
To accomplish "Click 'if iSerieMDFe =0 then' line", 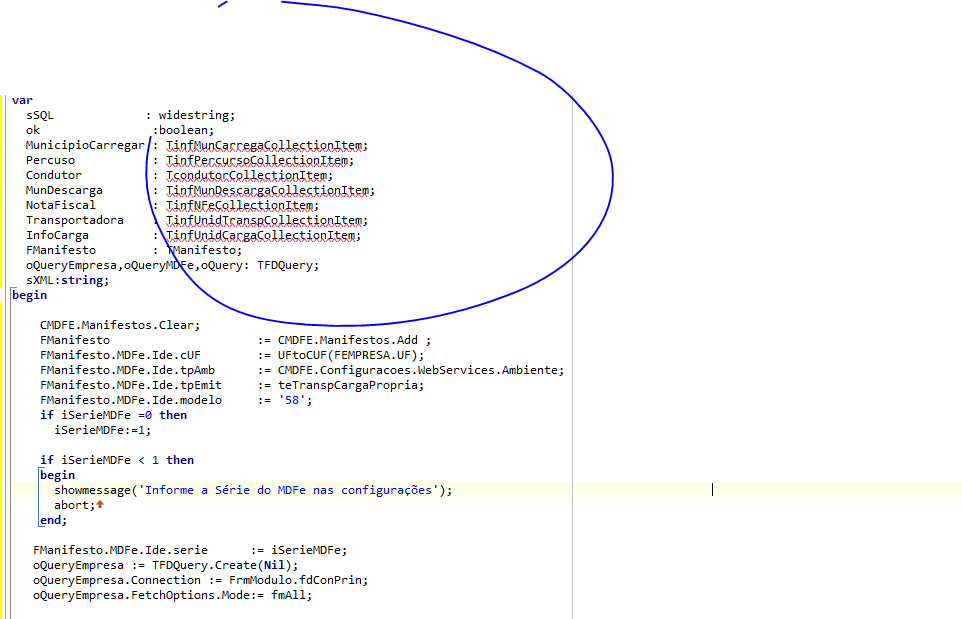I will tap(114, 415).
